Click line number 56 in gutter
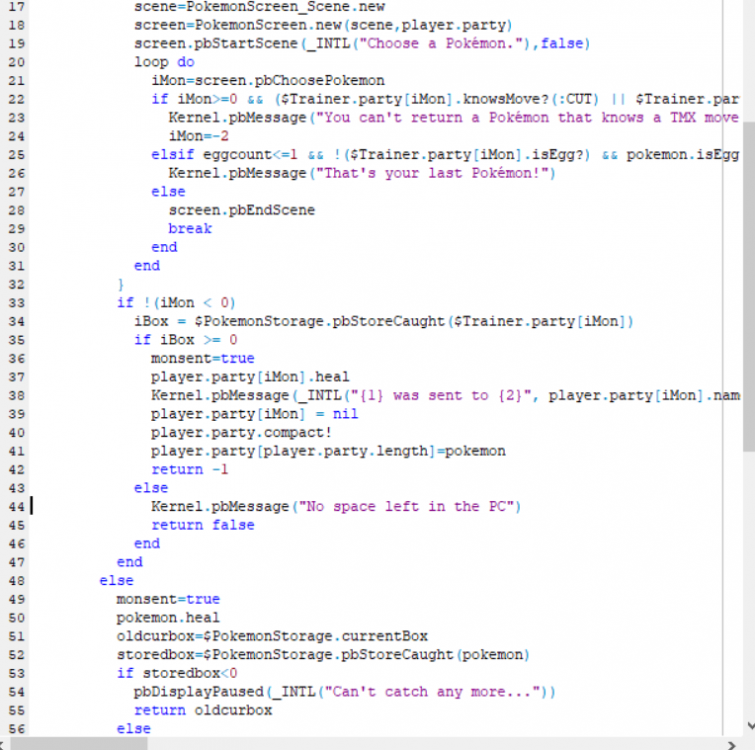This screenshot has height=750, width=755. coord(16,729)
